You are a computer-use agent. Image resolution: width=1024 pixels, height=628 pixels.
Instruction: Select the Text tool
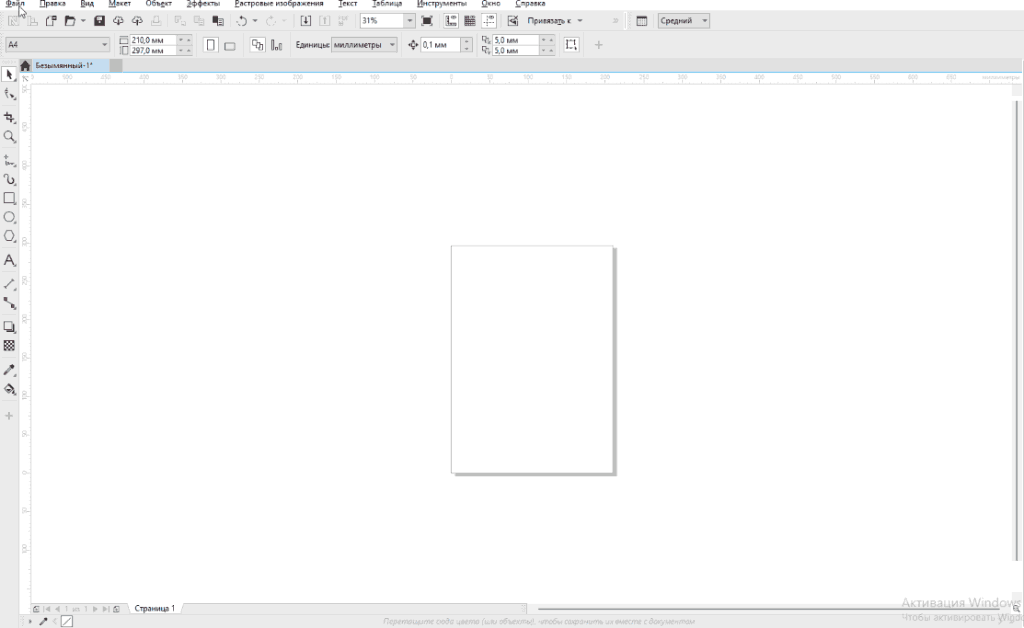tap(9, 260)
